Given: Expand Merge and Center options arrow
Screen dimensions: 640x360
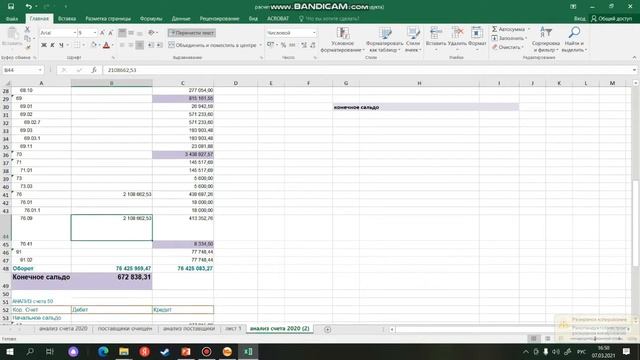Looking at the screenshot, I should (260, 45).
